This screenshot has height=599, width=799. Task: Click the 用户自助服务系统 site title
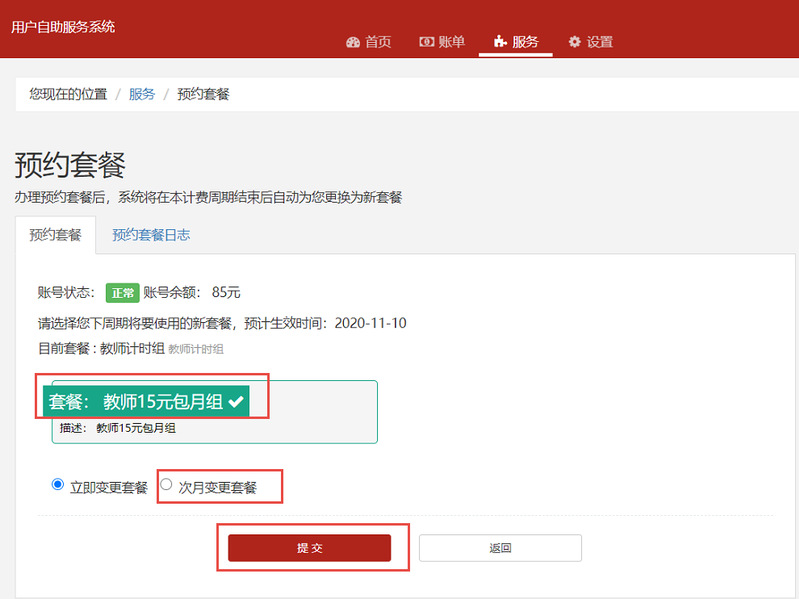(x=63, y=27)
